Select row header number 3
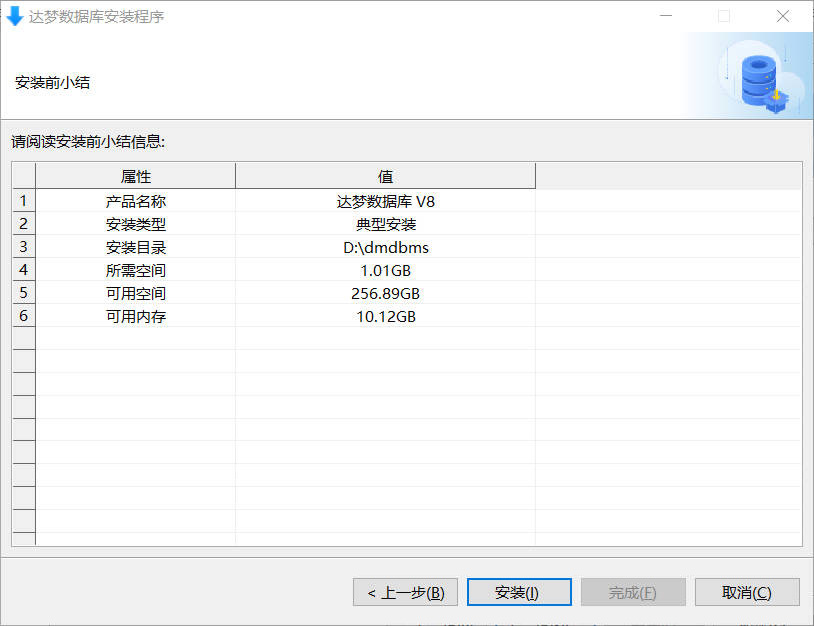814x626 pixels. coord(23,247)
